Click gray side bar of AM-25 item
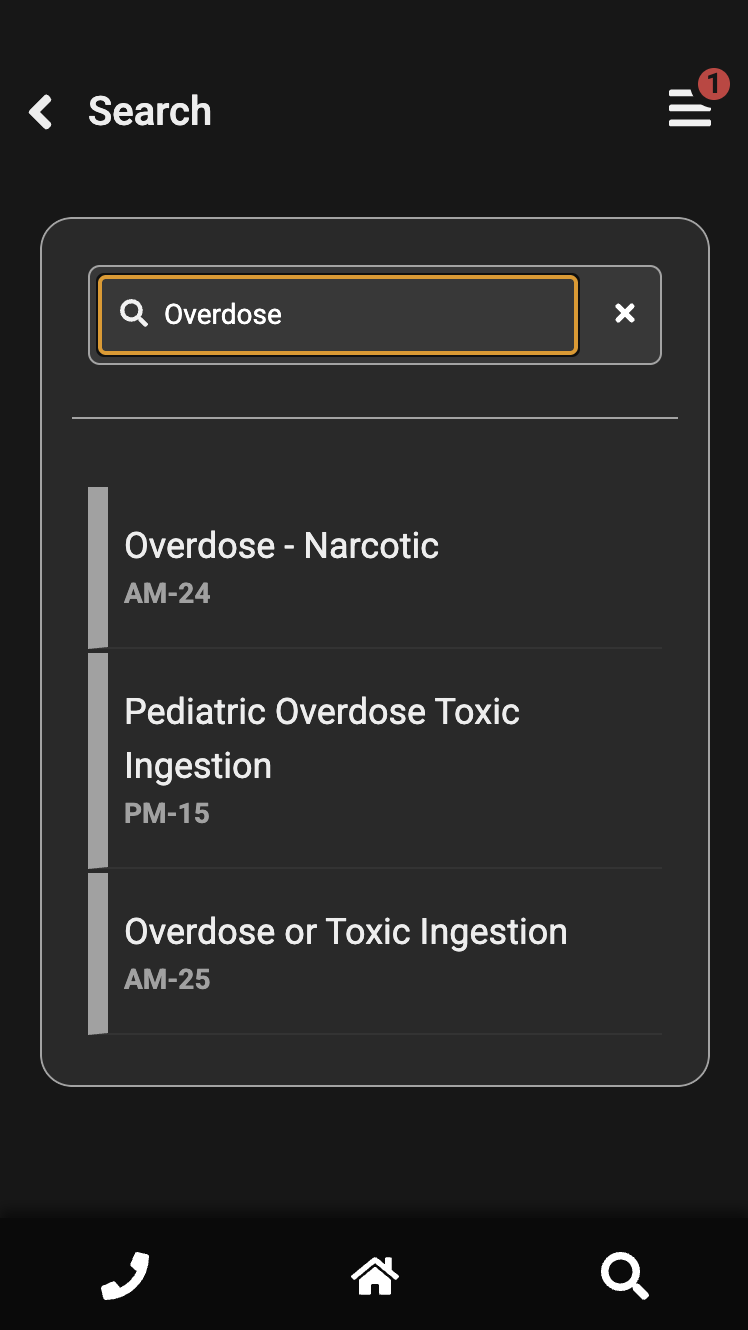 pos(98,954)
